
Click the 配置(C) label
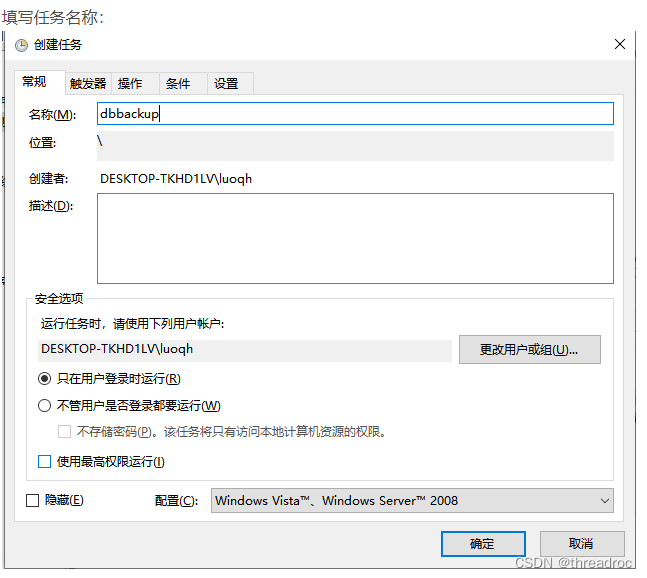pyautogui.click(x=176, y=500)
